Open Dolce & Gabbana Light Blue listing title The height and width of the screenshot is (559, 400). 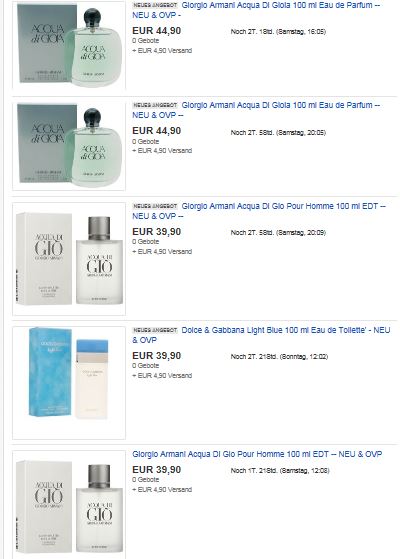[x=261, y=335]
